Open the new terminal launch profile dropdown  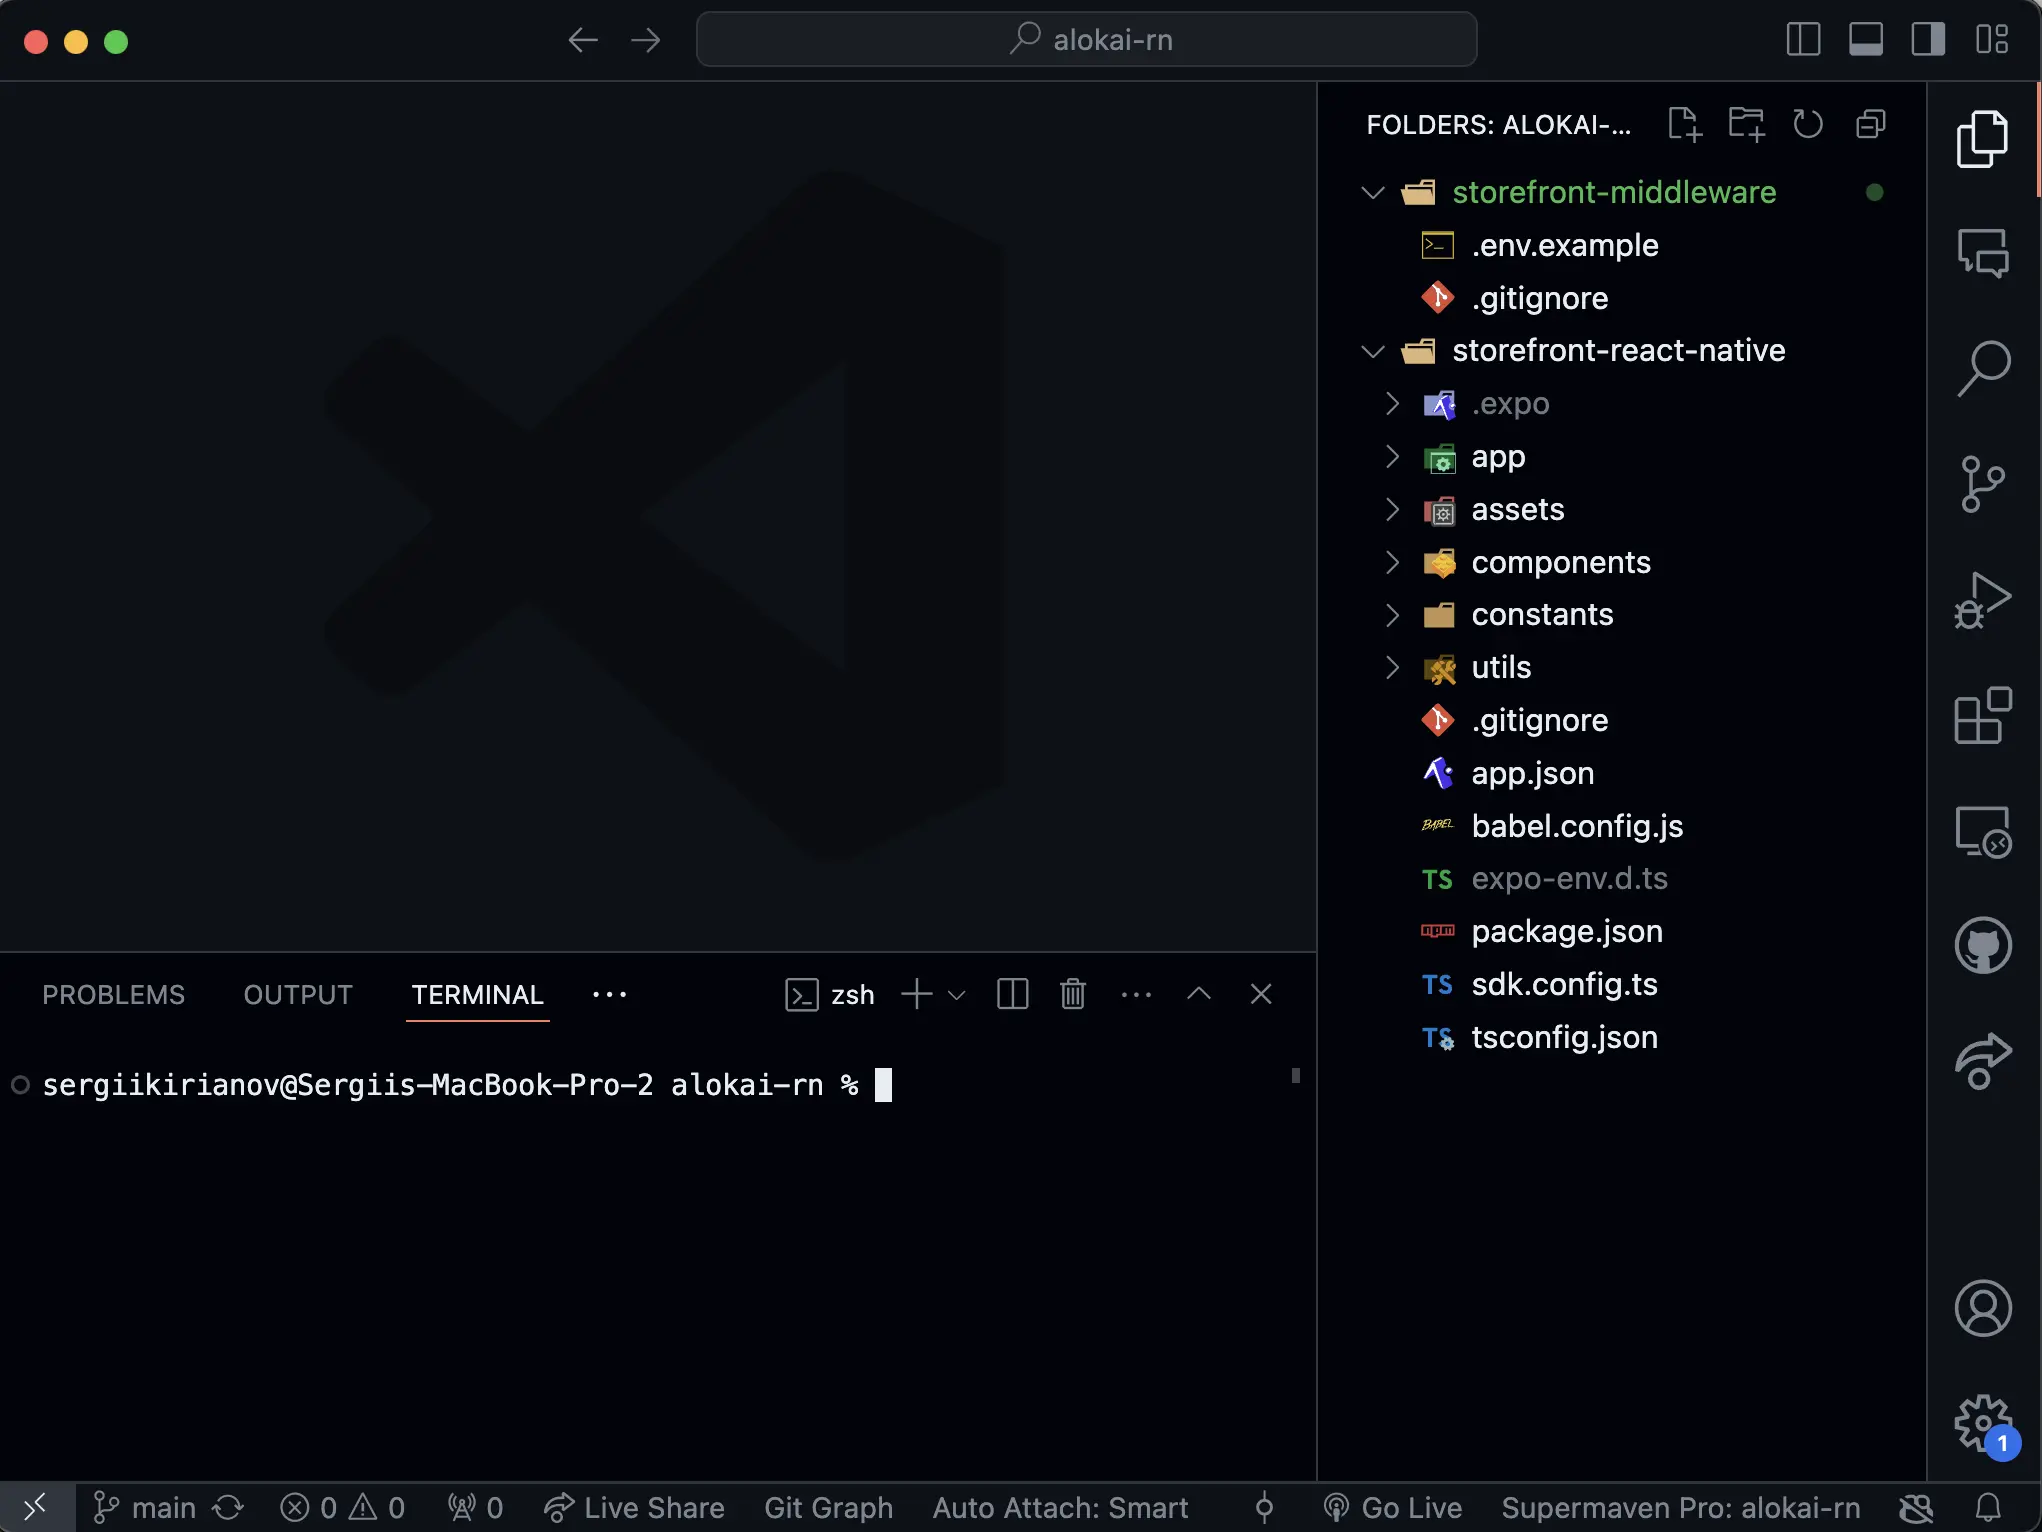pyautogui.click(x=956, y=995)
